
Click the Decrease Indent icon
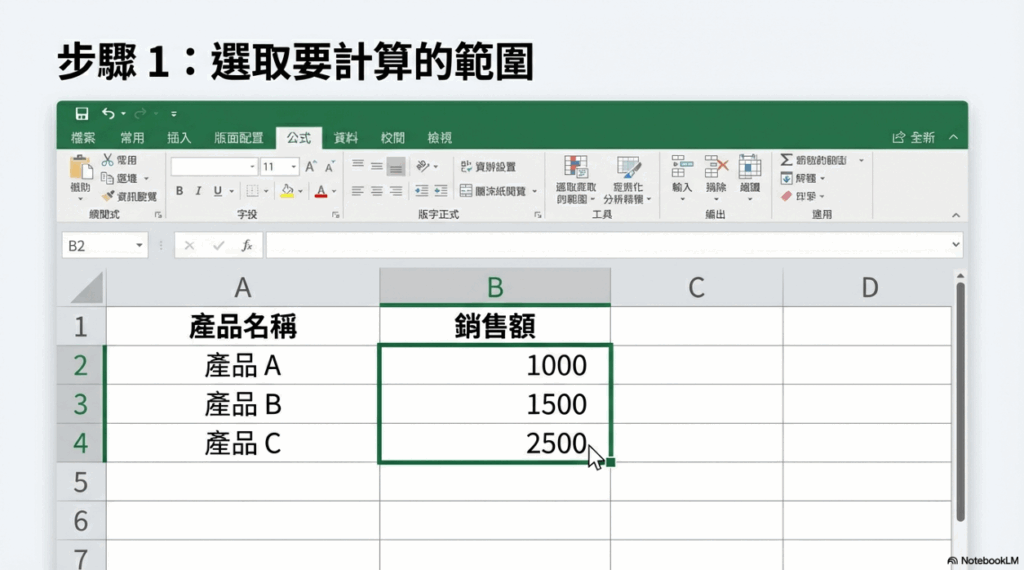[x=422, y=191]
